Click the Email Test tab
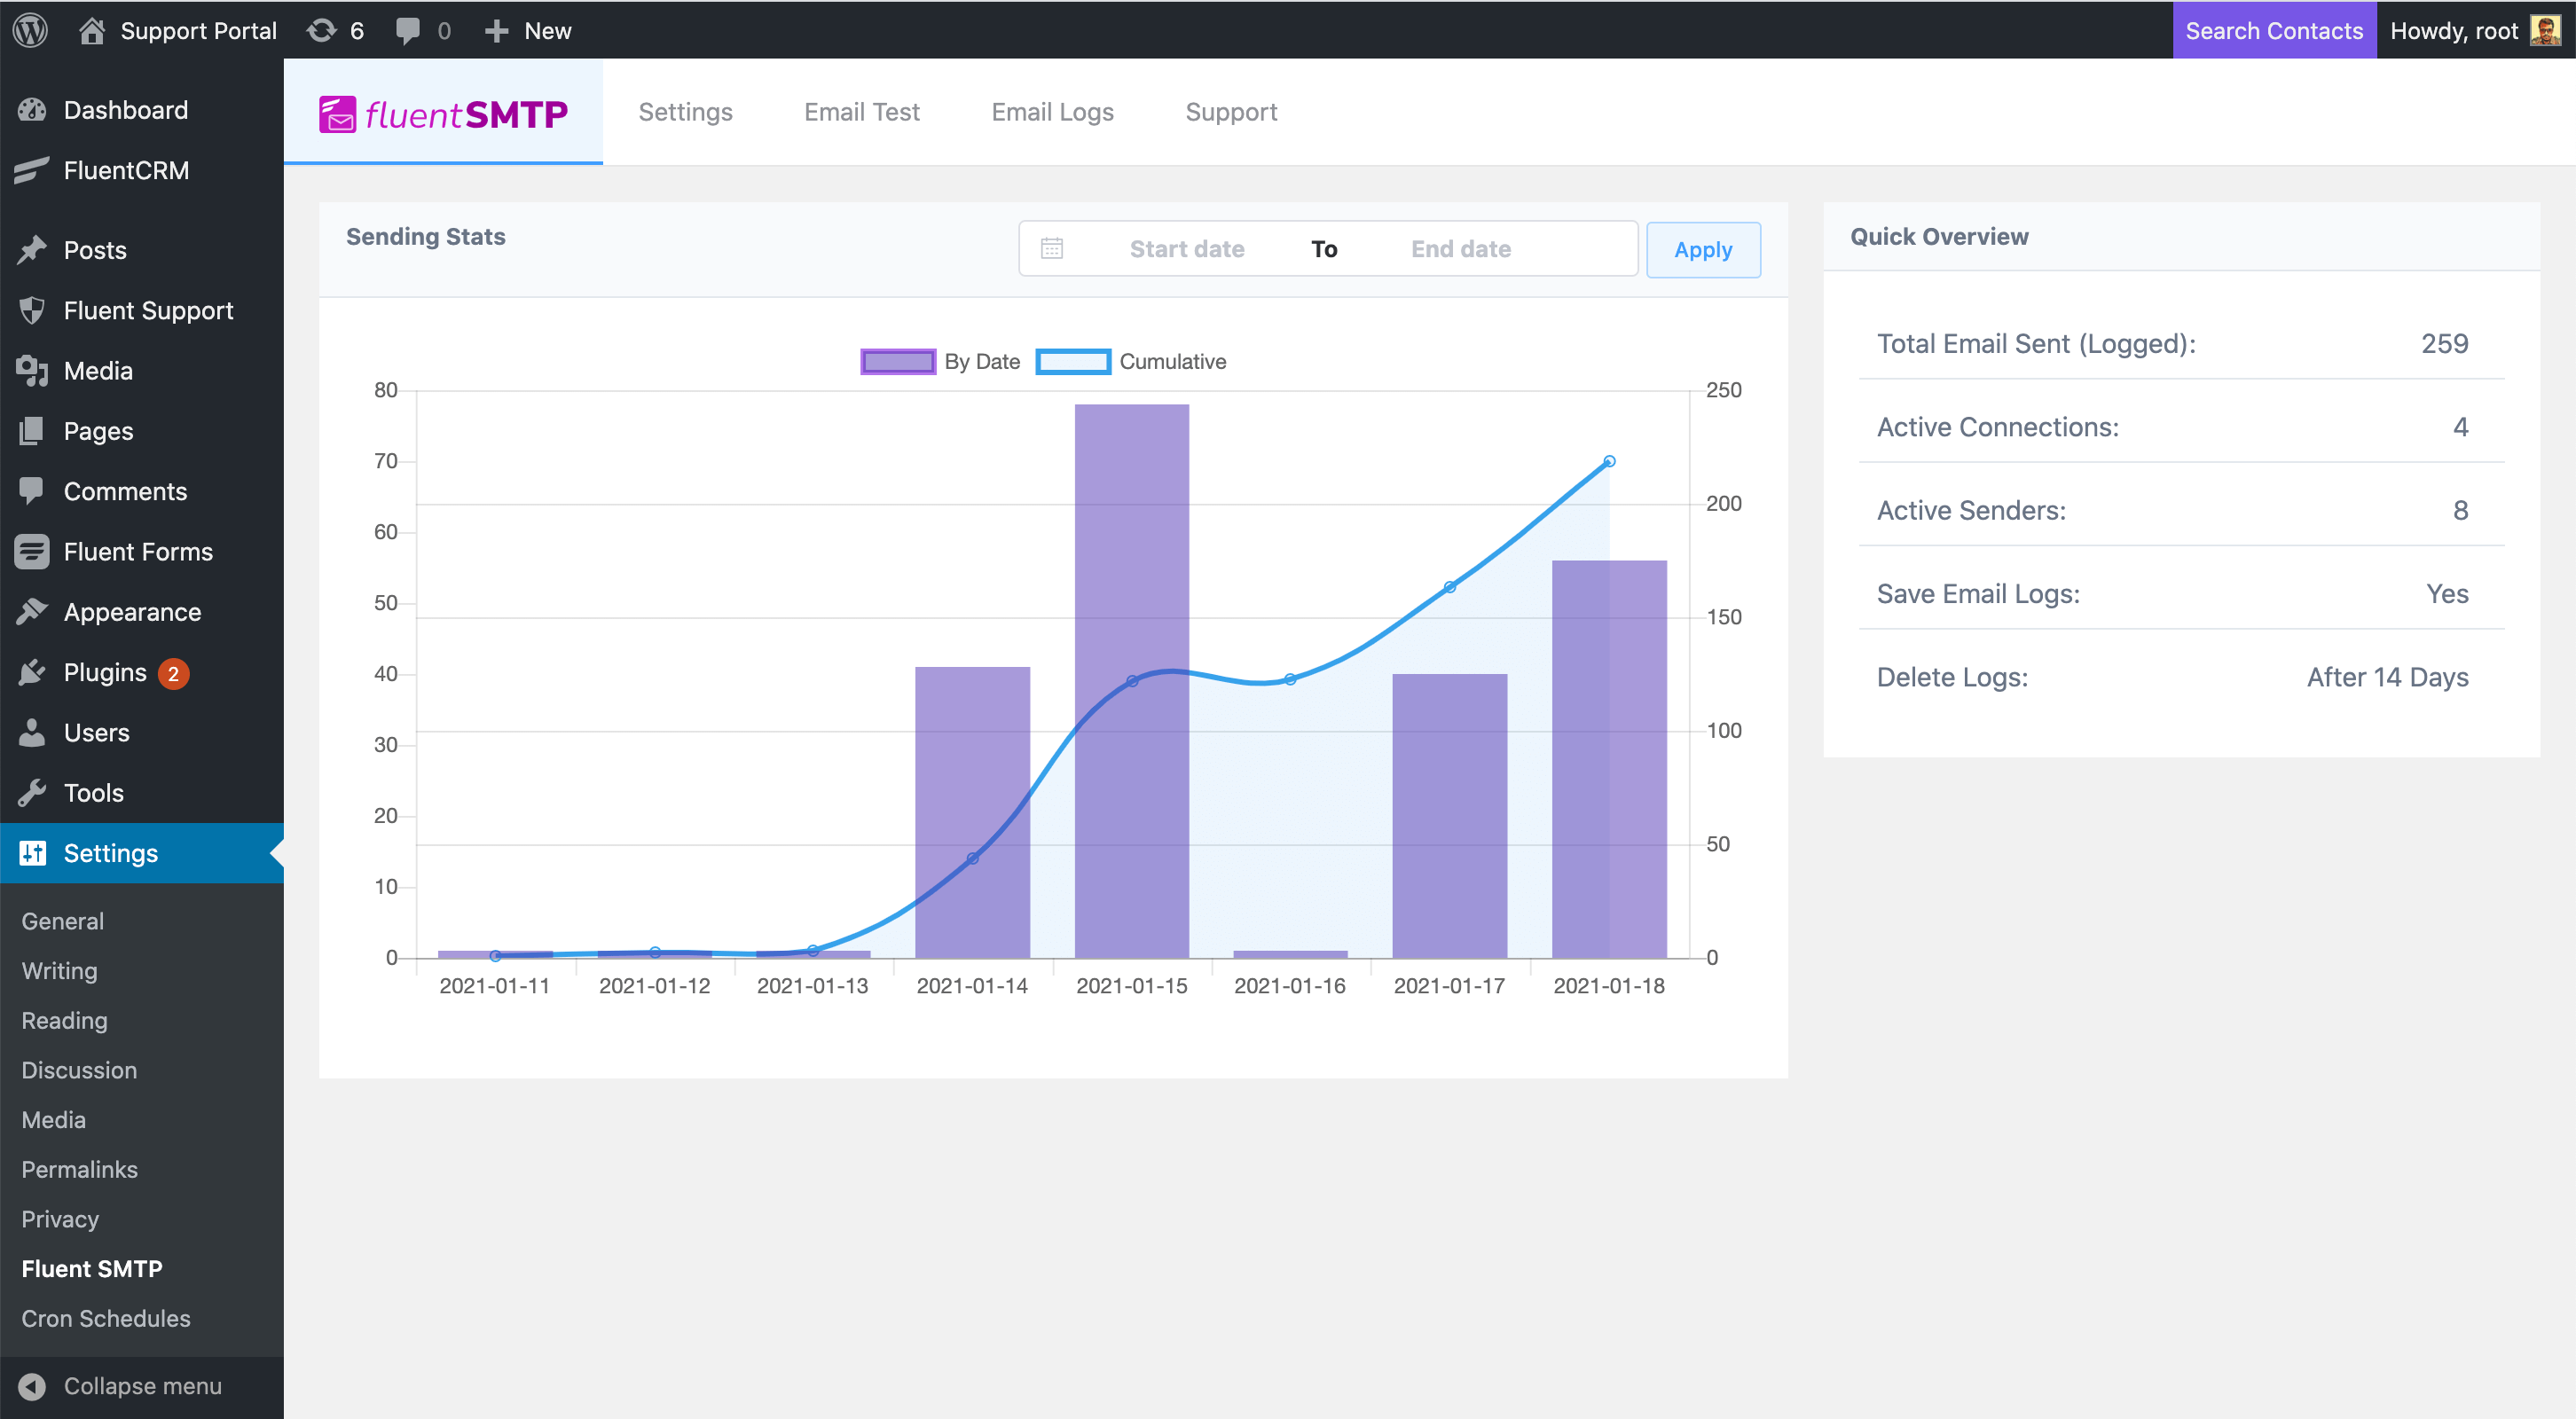 pyautogui.click(x=860, y=110)
